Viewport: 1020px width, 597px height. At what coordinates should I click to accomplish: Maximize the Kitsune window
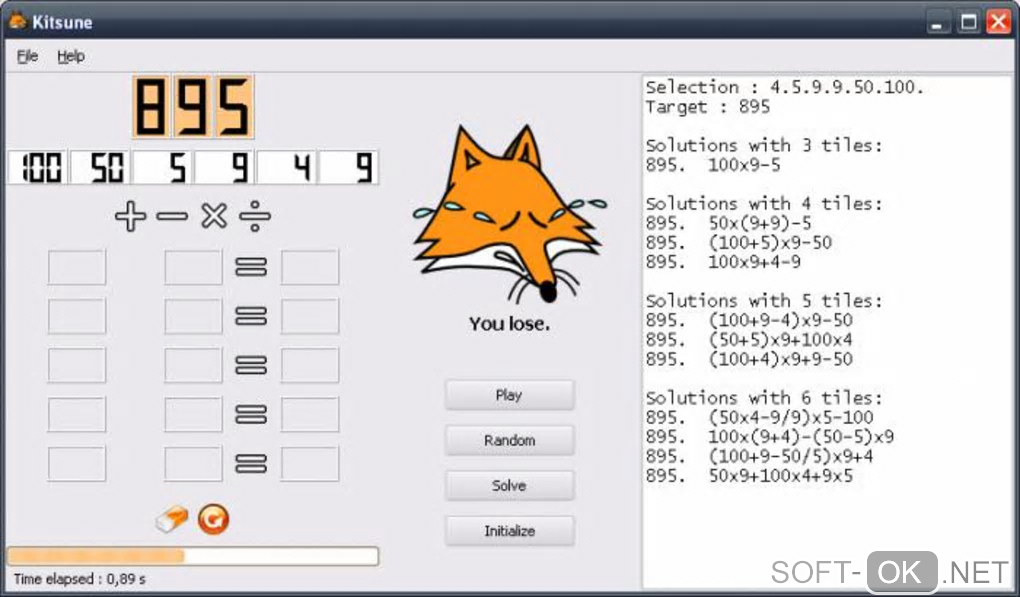click(969, 22)
